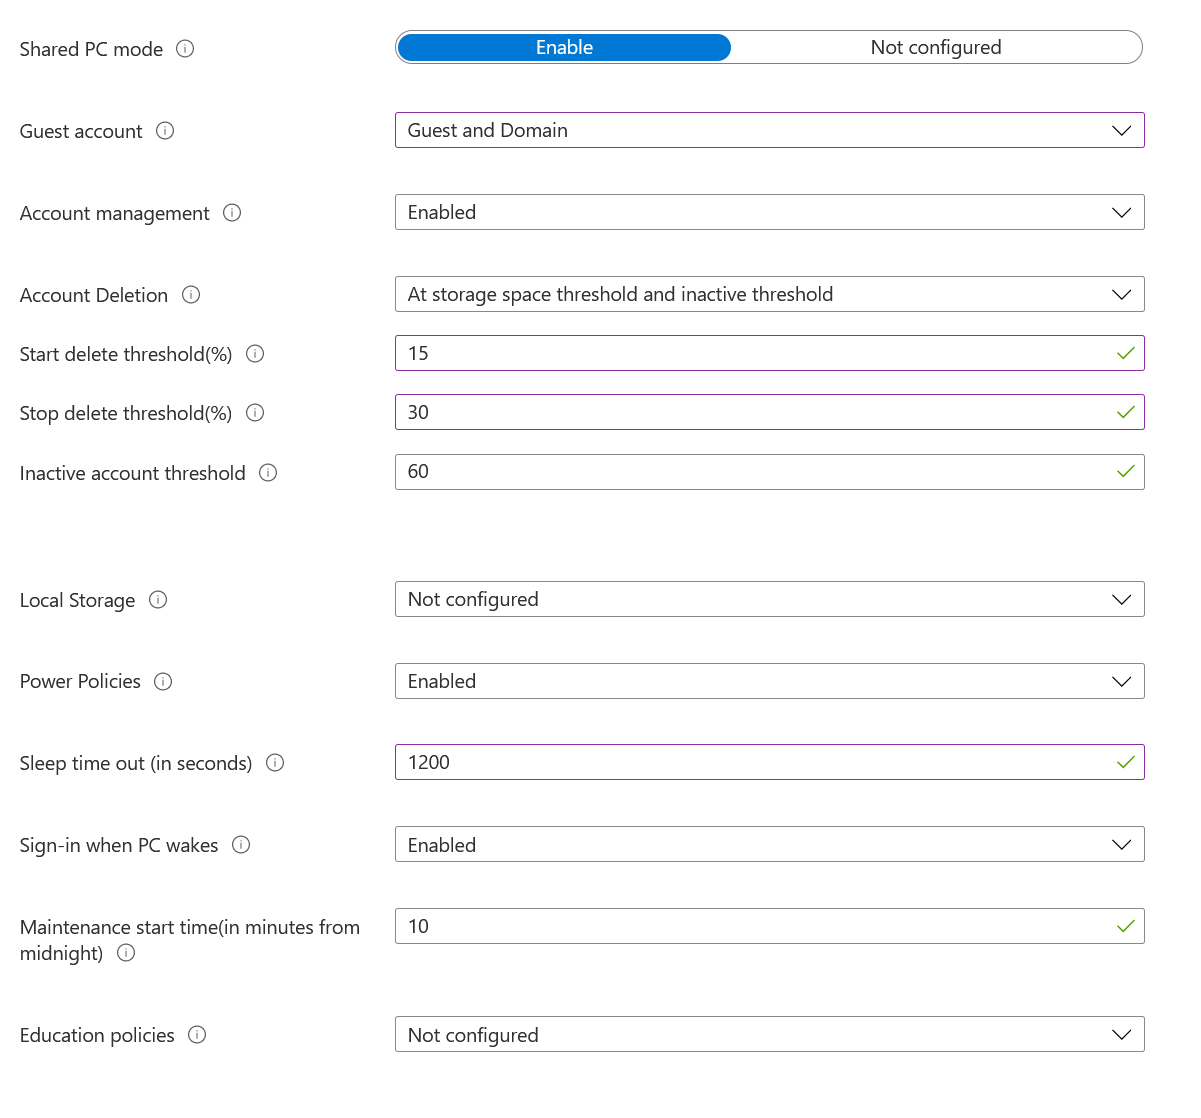
Task: Show Inactive account threshold info tooltip
Action: (268, 473)
